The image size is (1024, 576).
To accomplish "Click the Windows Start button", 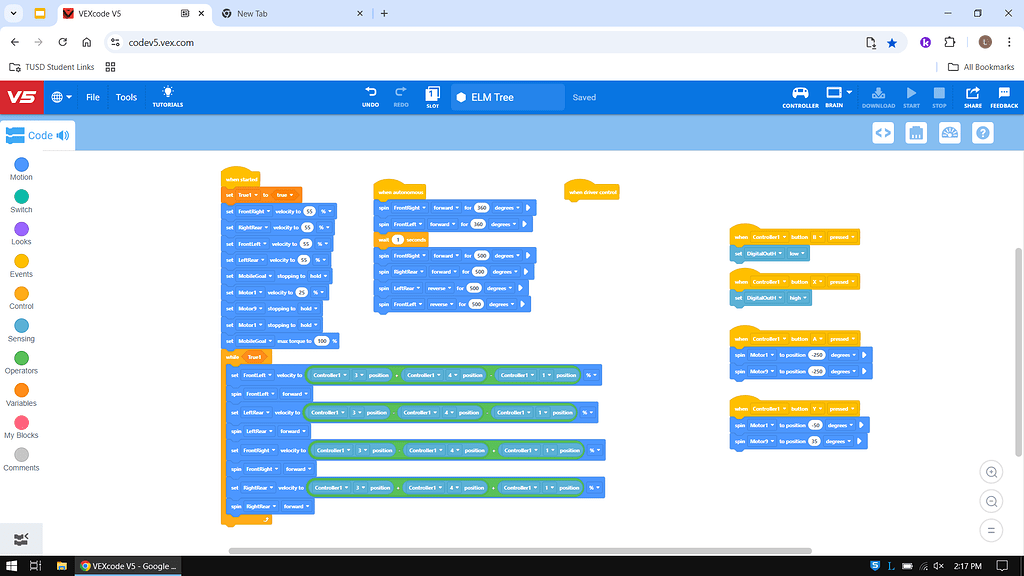I will tap(11, 566).
